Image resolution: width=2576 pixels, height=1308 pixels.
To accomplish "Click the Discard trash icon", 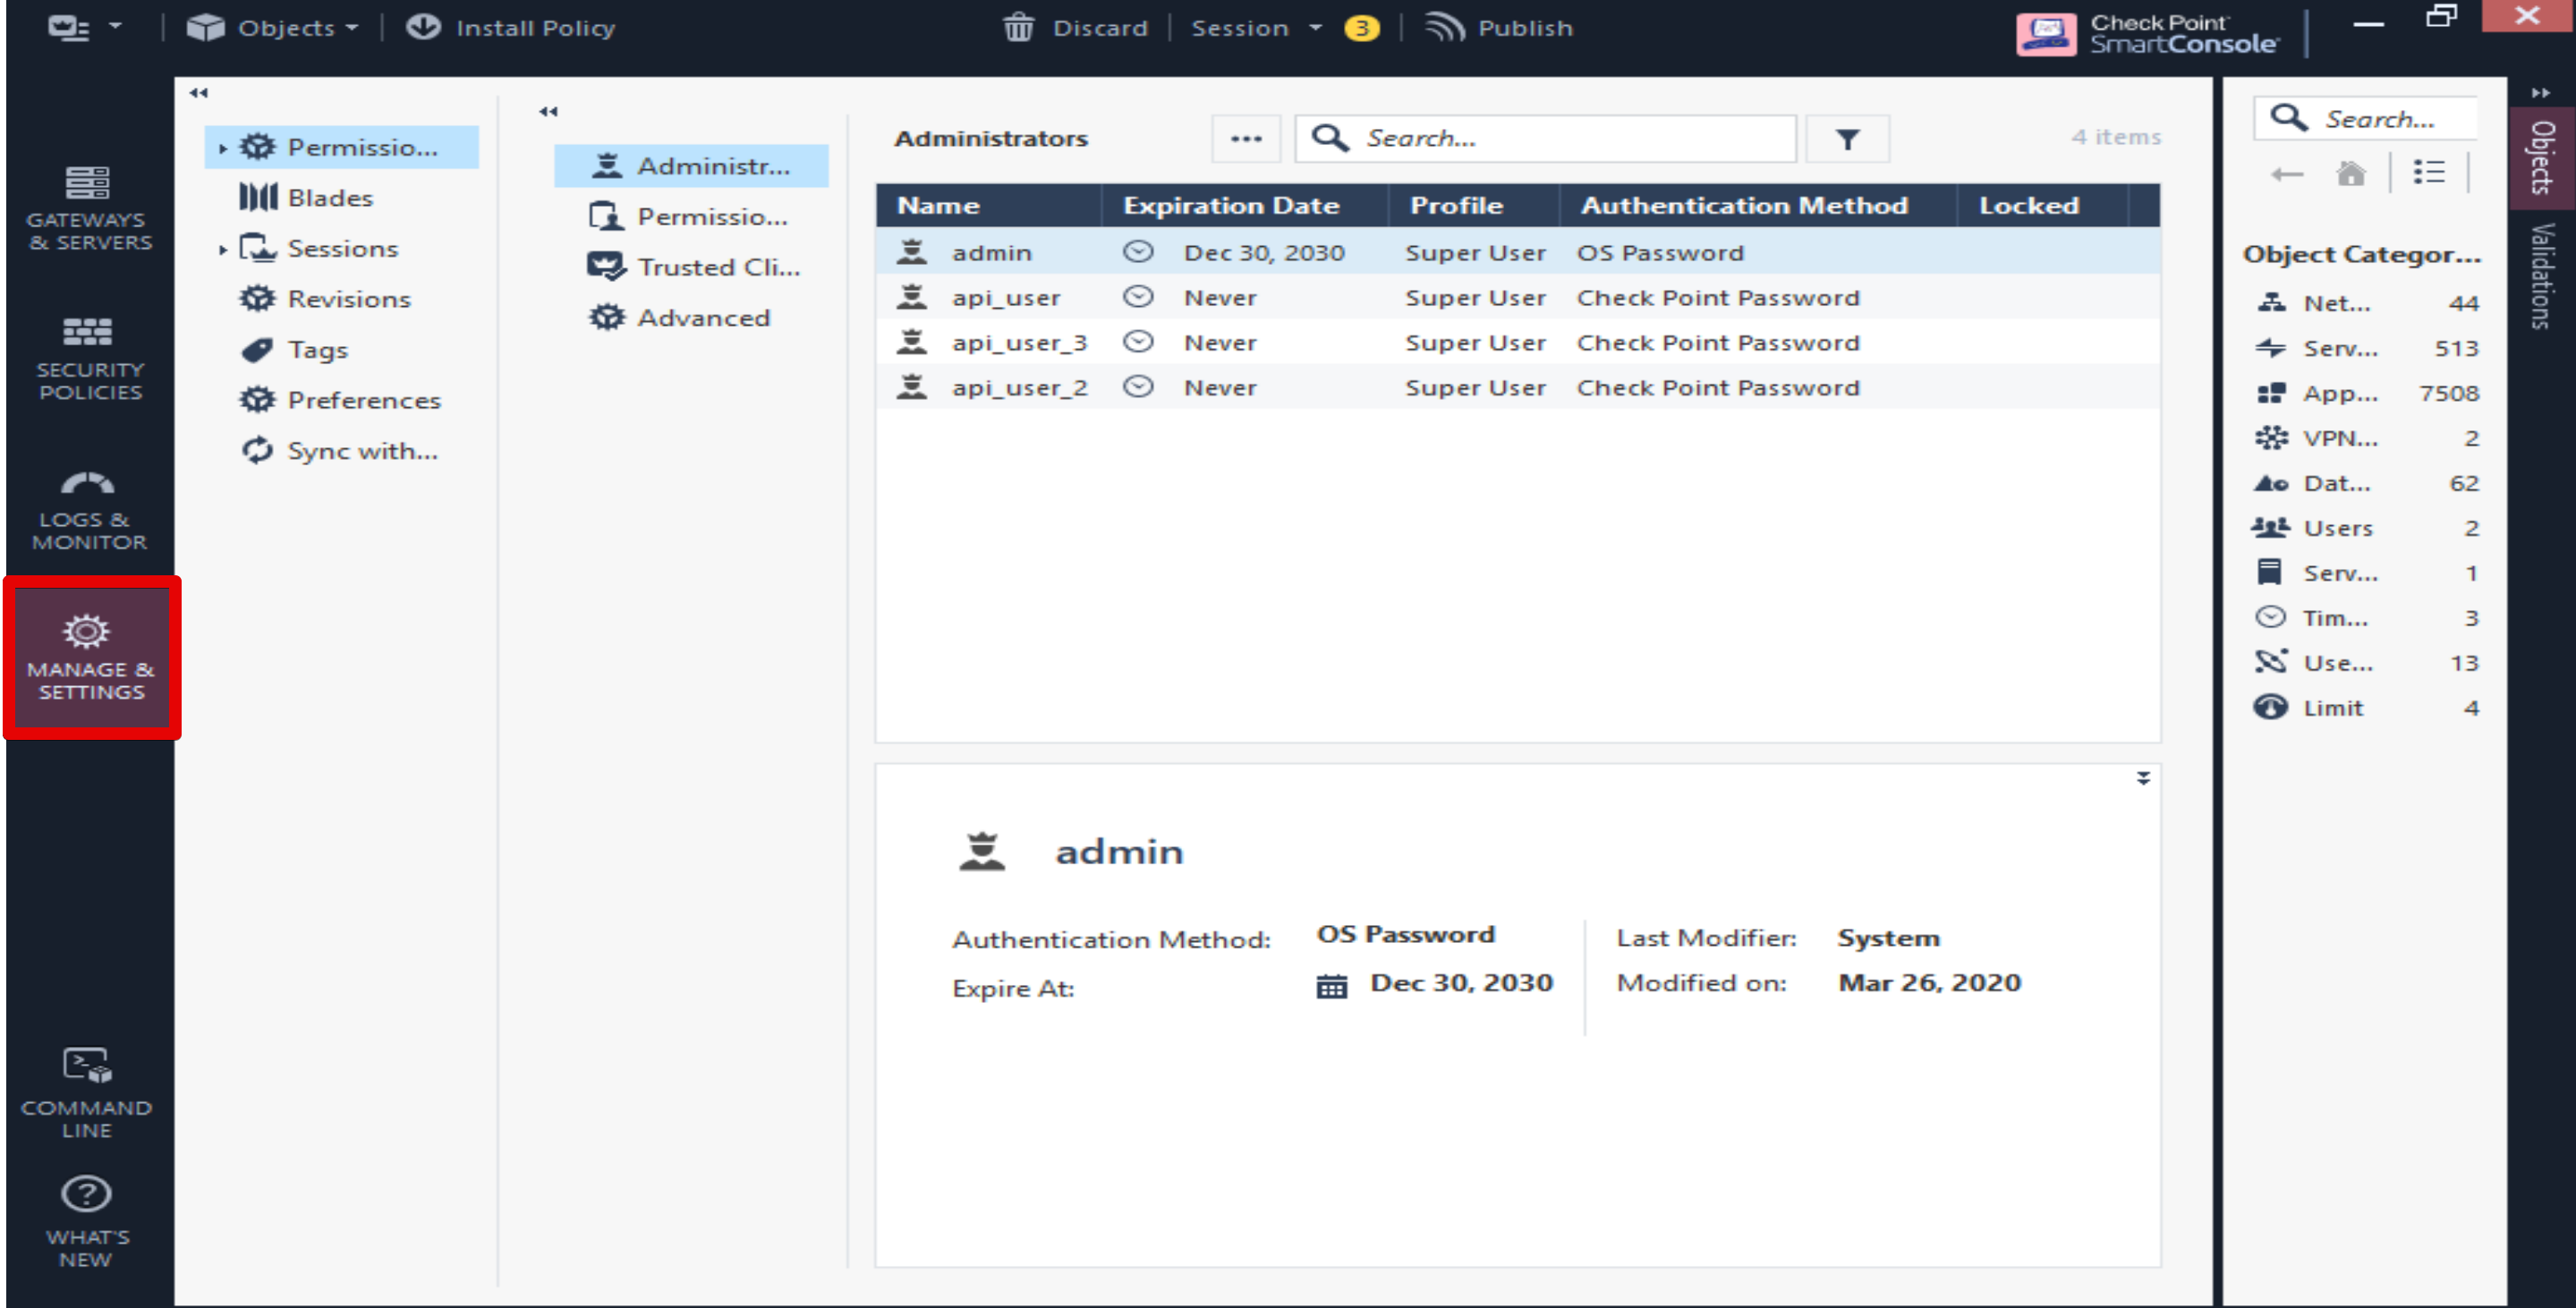I will [x=1018, y=27].
